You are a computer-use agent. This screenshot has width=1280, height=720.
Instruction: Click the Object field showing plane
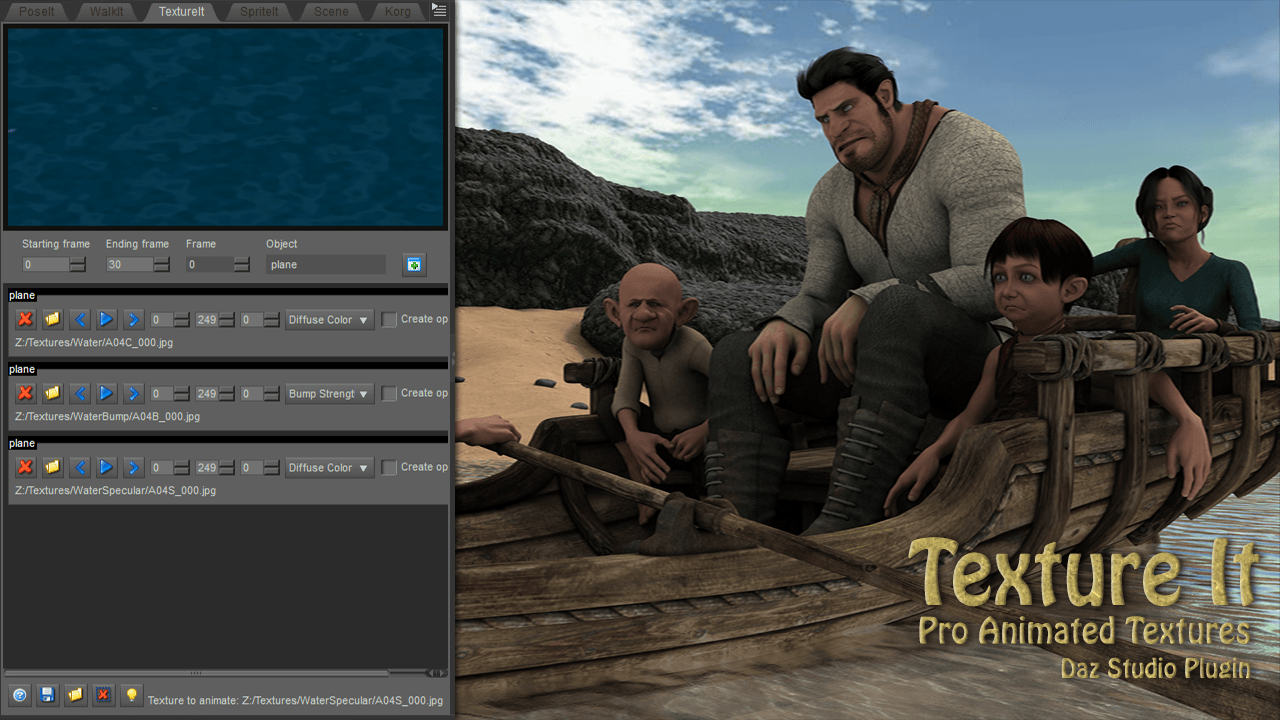326,265
